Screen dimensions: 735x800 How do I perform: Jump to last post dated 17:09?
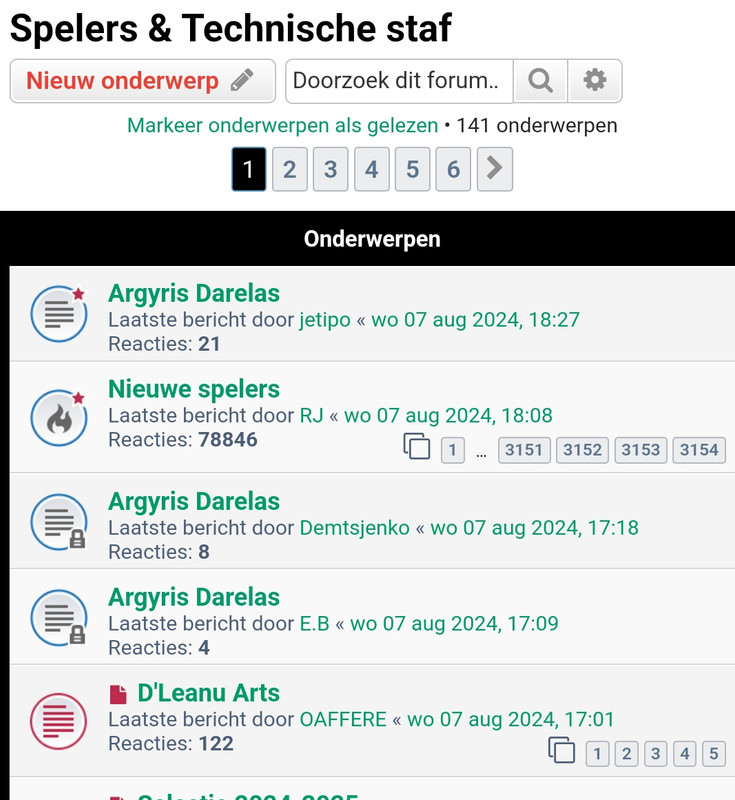(454, 624)
